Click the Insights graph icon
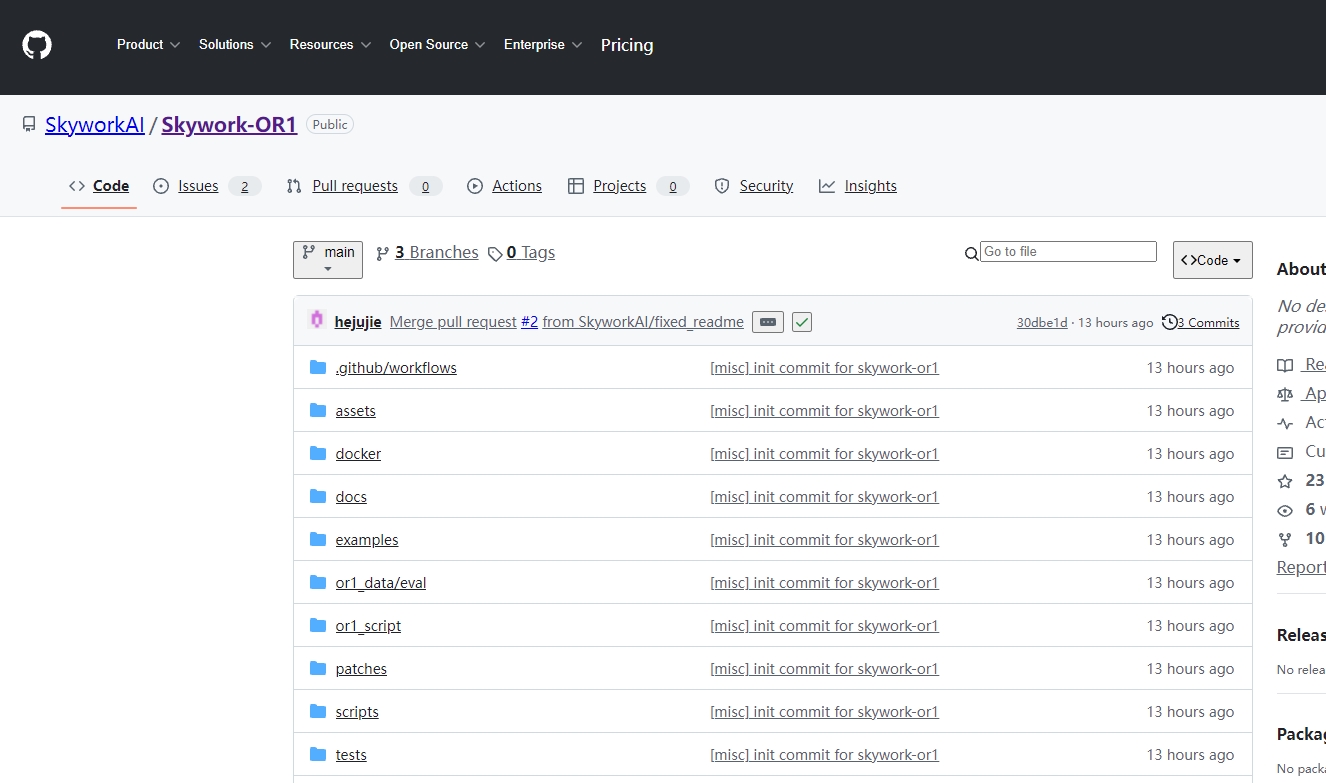 [827, 186]
